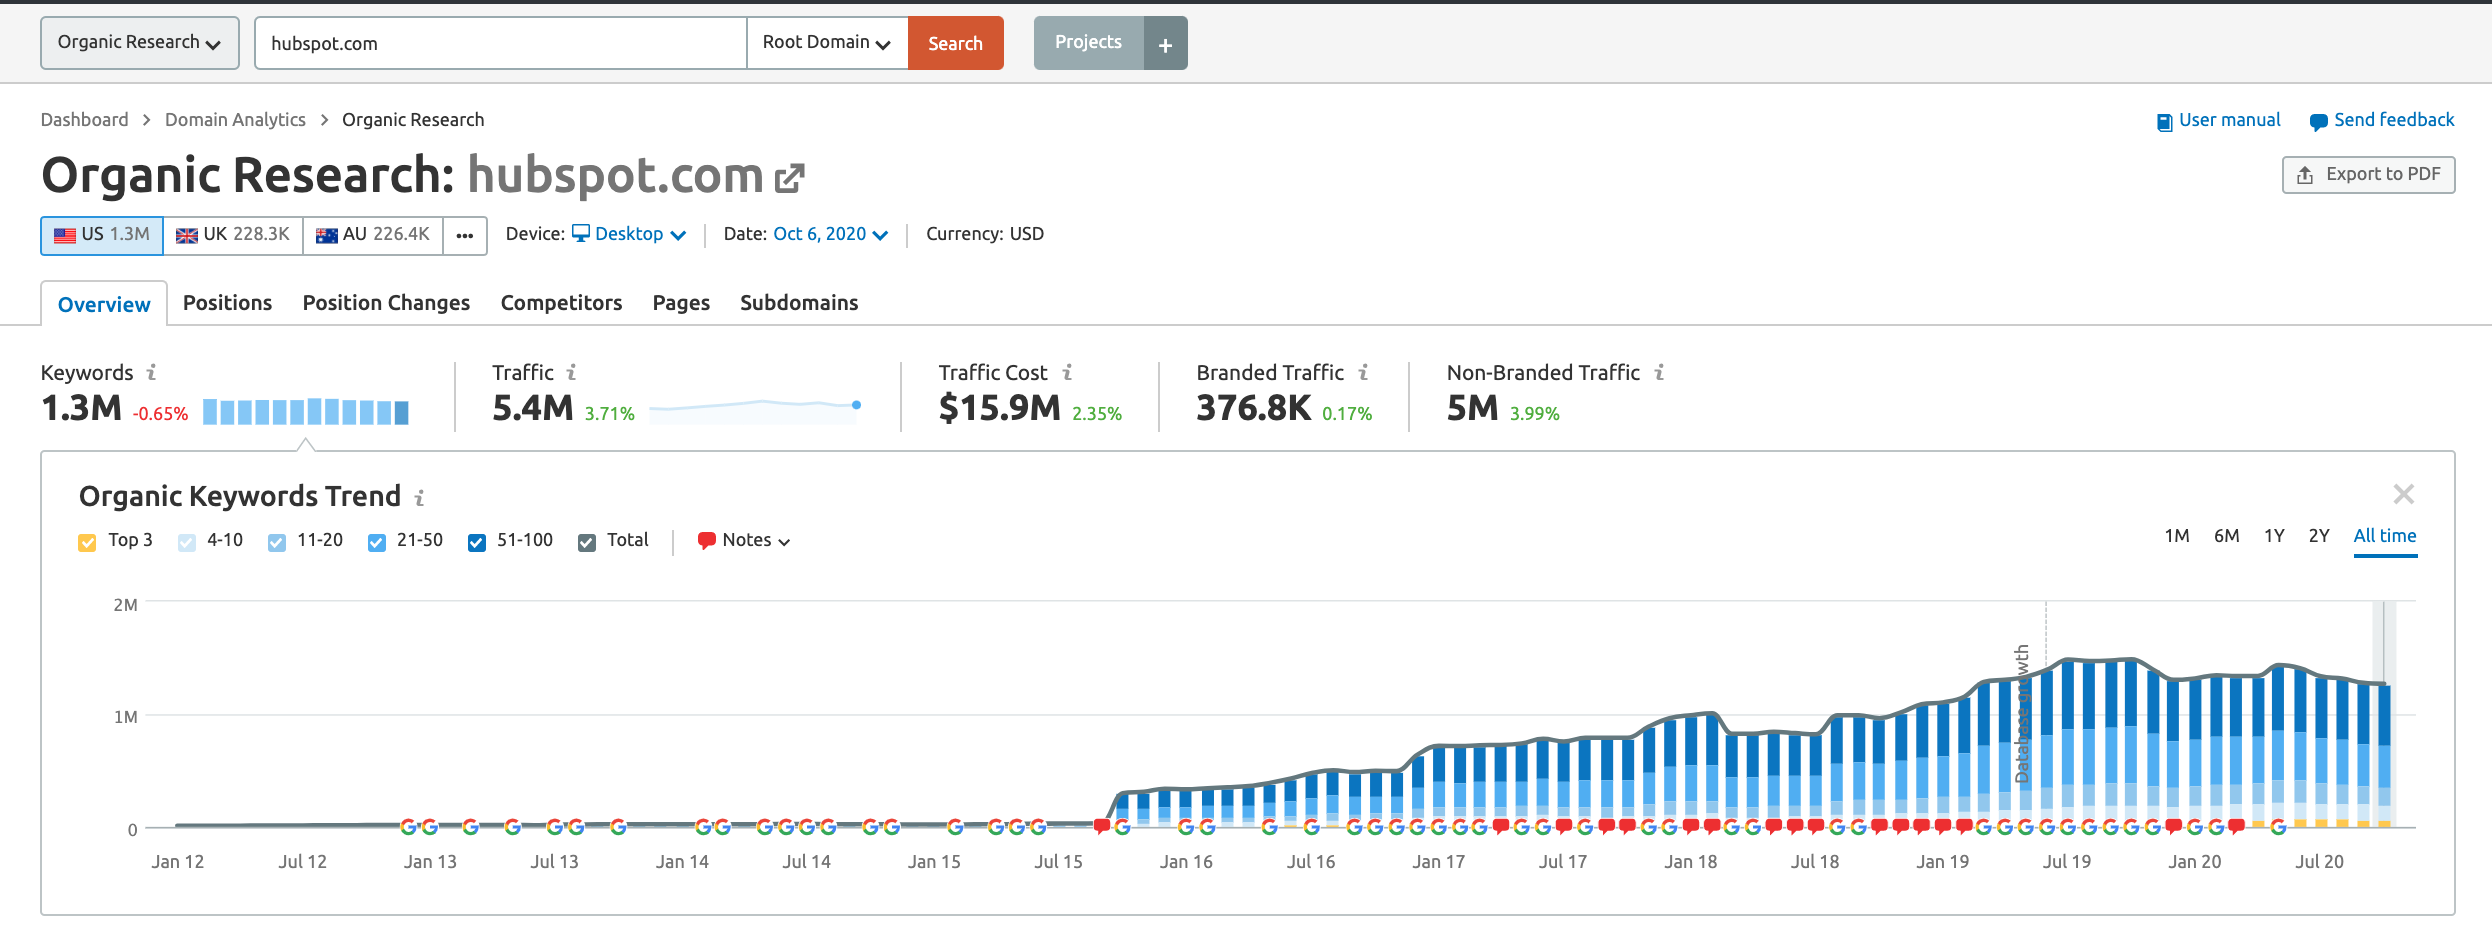Screen dimensions: 2492x930
Task: Click the Branded Traffic info icon
Action: [x=1364, y=372]
